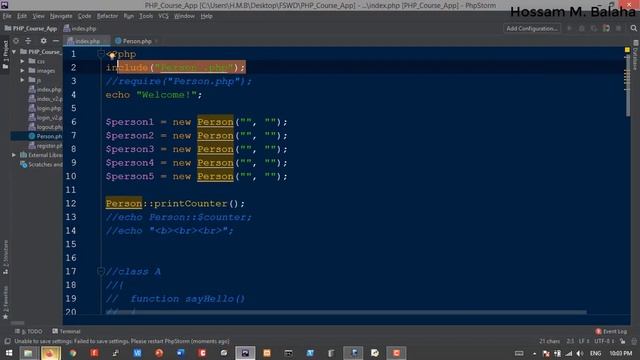This screenshot has height=360, width=640.
Task: Click index.php breadcrumb in navigation bar
Action: click(x=80, y=29)
